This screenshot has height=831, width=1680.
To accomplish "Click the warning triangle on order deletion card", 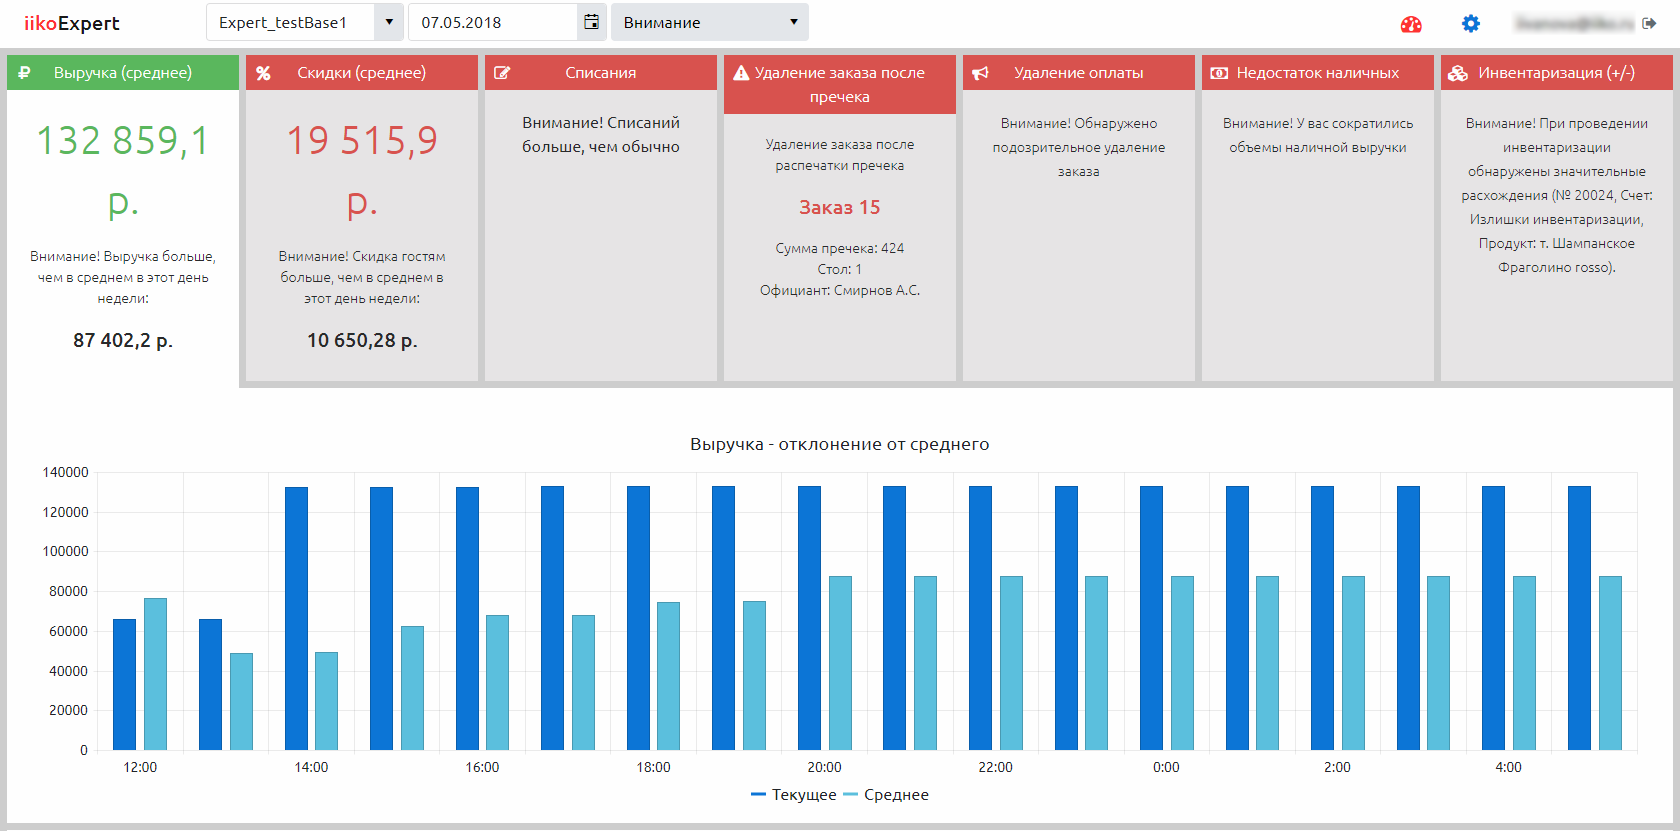I will [741, 73].
